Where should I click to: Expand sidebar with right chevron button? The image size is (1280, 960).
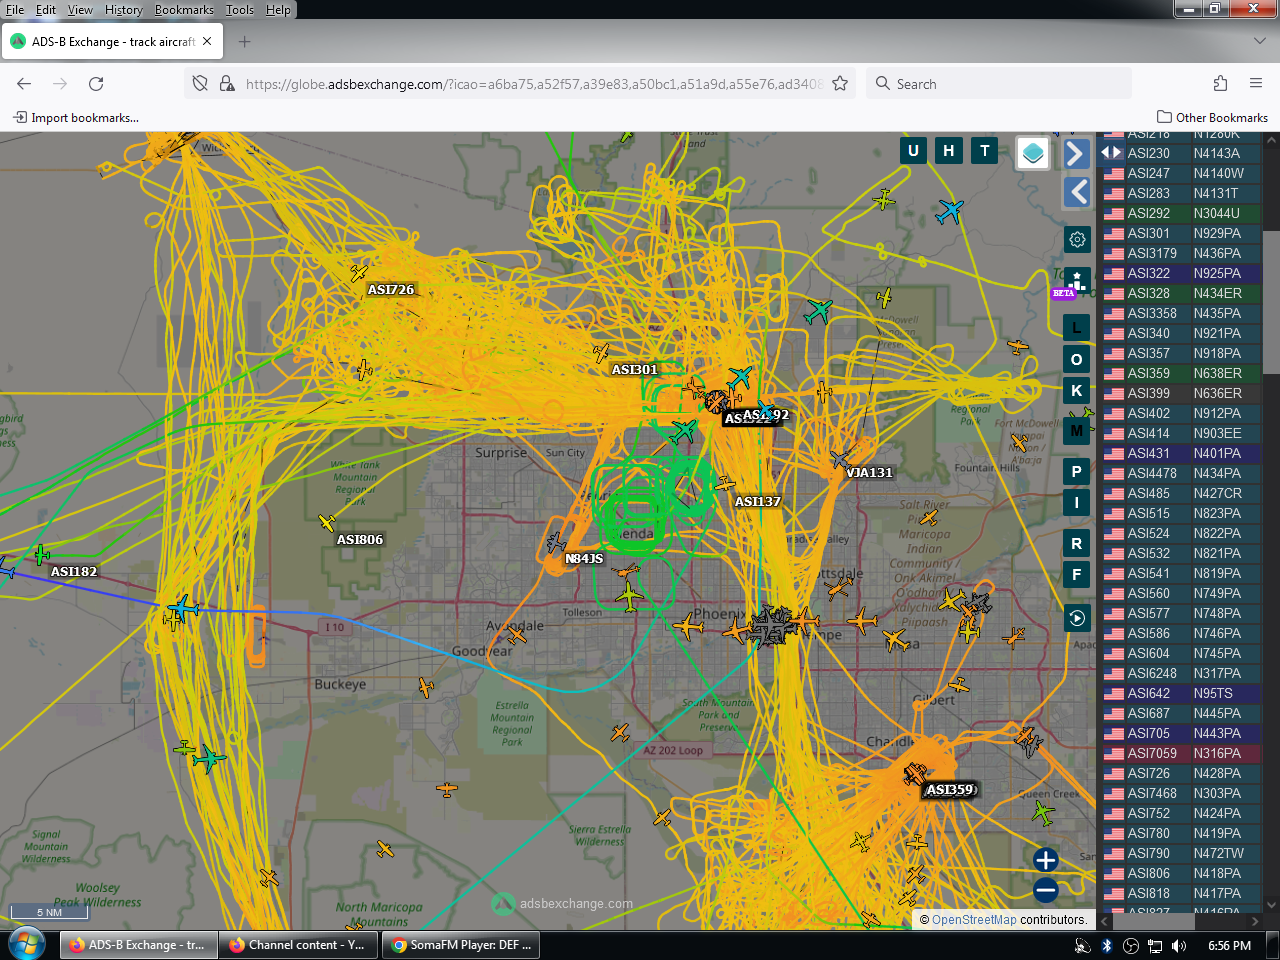[x=1076, y=153]
